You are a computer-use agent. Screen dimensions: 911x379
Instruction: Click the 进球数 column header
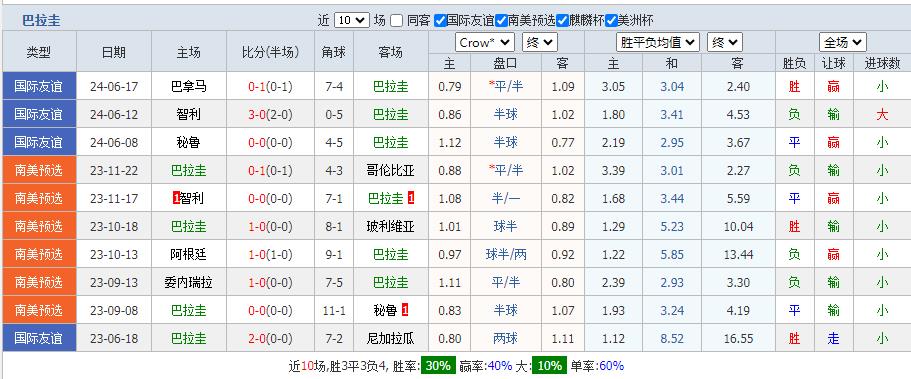pos(882,63)
